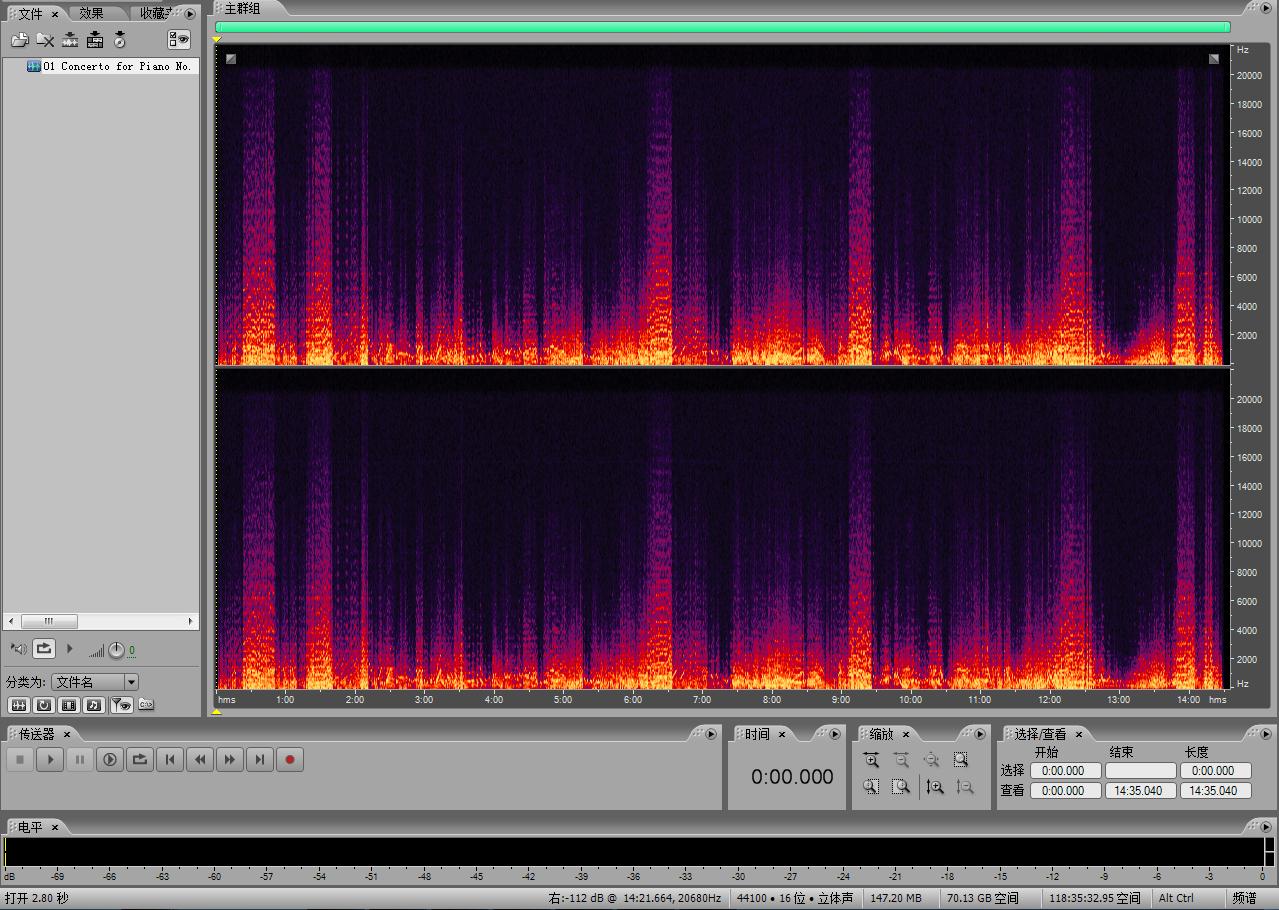Switch to the 收藏 (Favorites) tab
The height and width of the screenshot is (910, 1279).
tap(155, 13)
